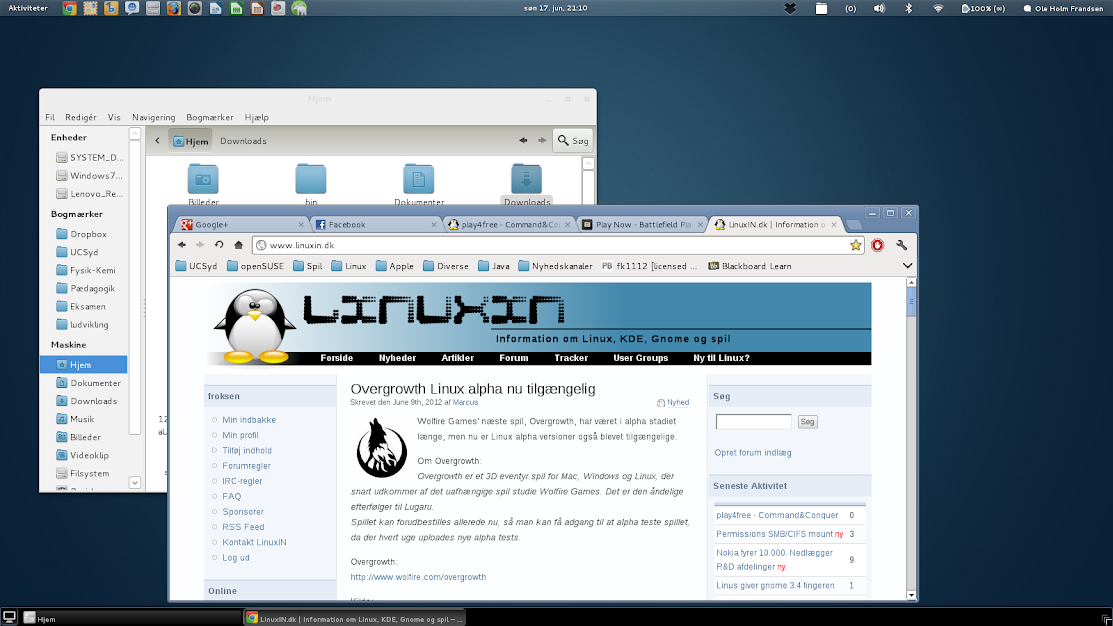Open Linus giver gnome 3.4 fingeren link
1113x626 pixels.
point(775,586)
